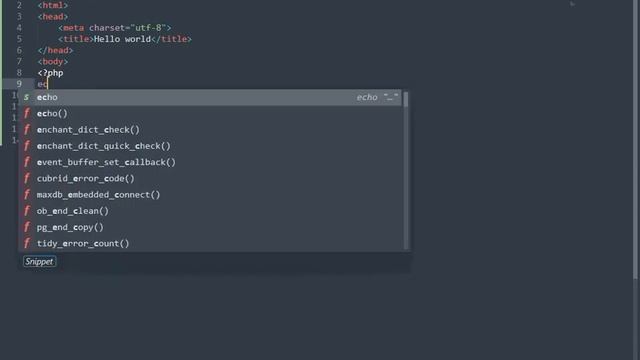Click the <html> tag in line 2
The image size is (640, 360).
point(53,5)
